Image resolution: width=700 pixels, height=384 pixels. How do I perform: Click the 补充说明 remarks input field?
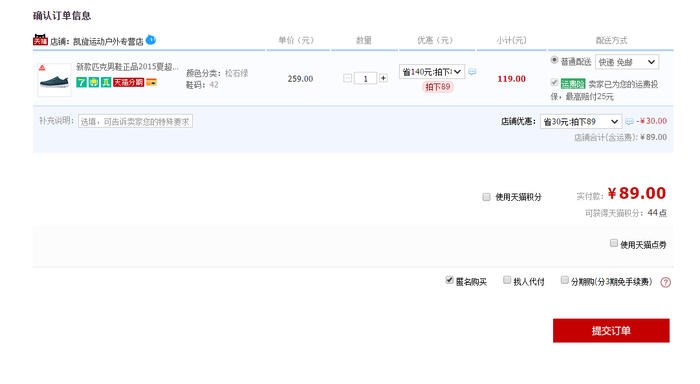[135, 121]
